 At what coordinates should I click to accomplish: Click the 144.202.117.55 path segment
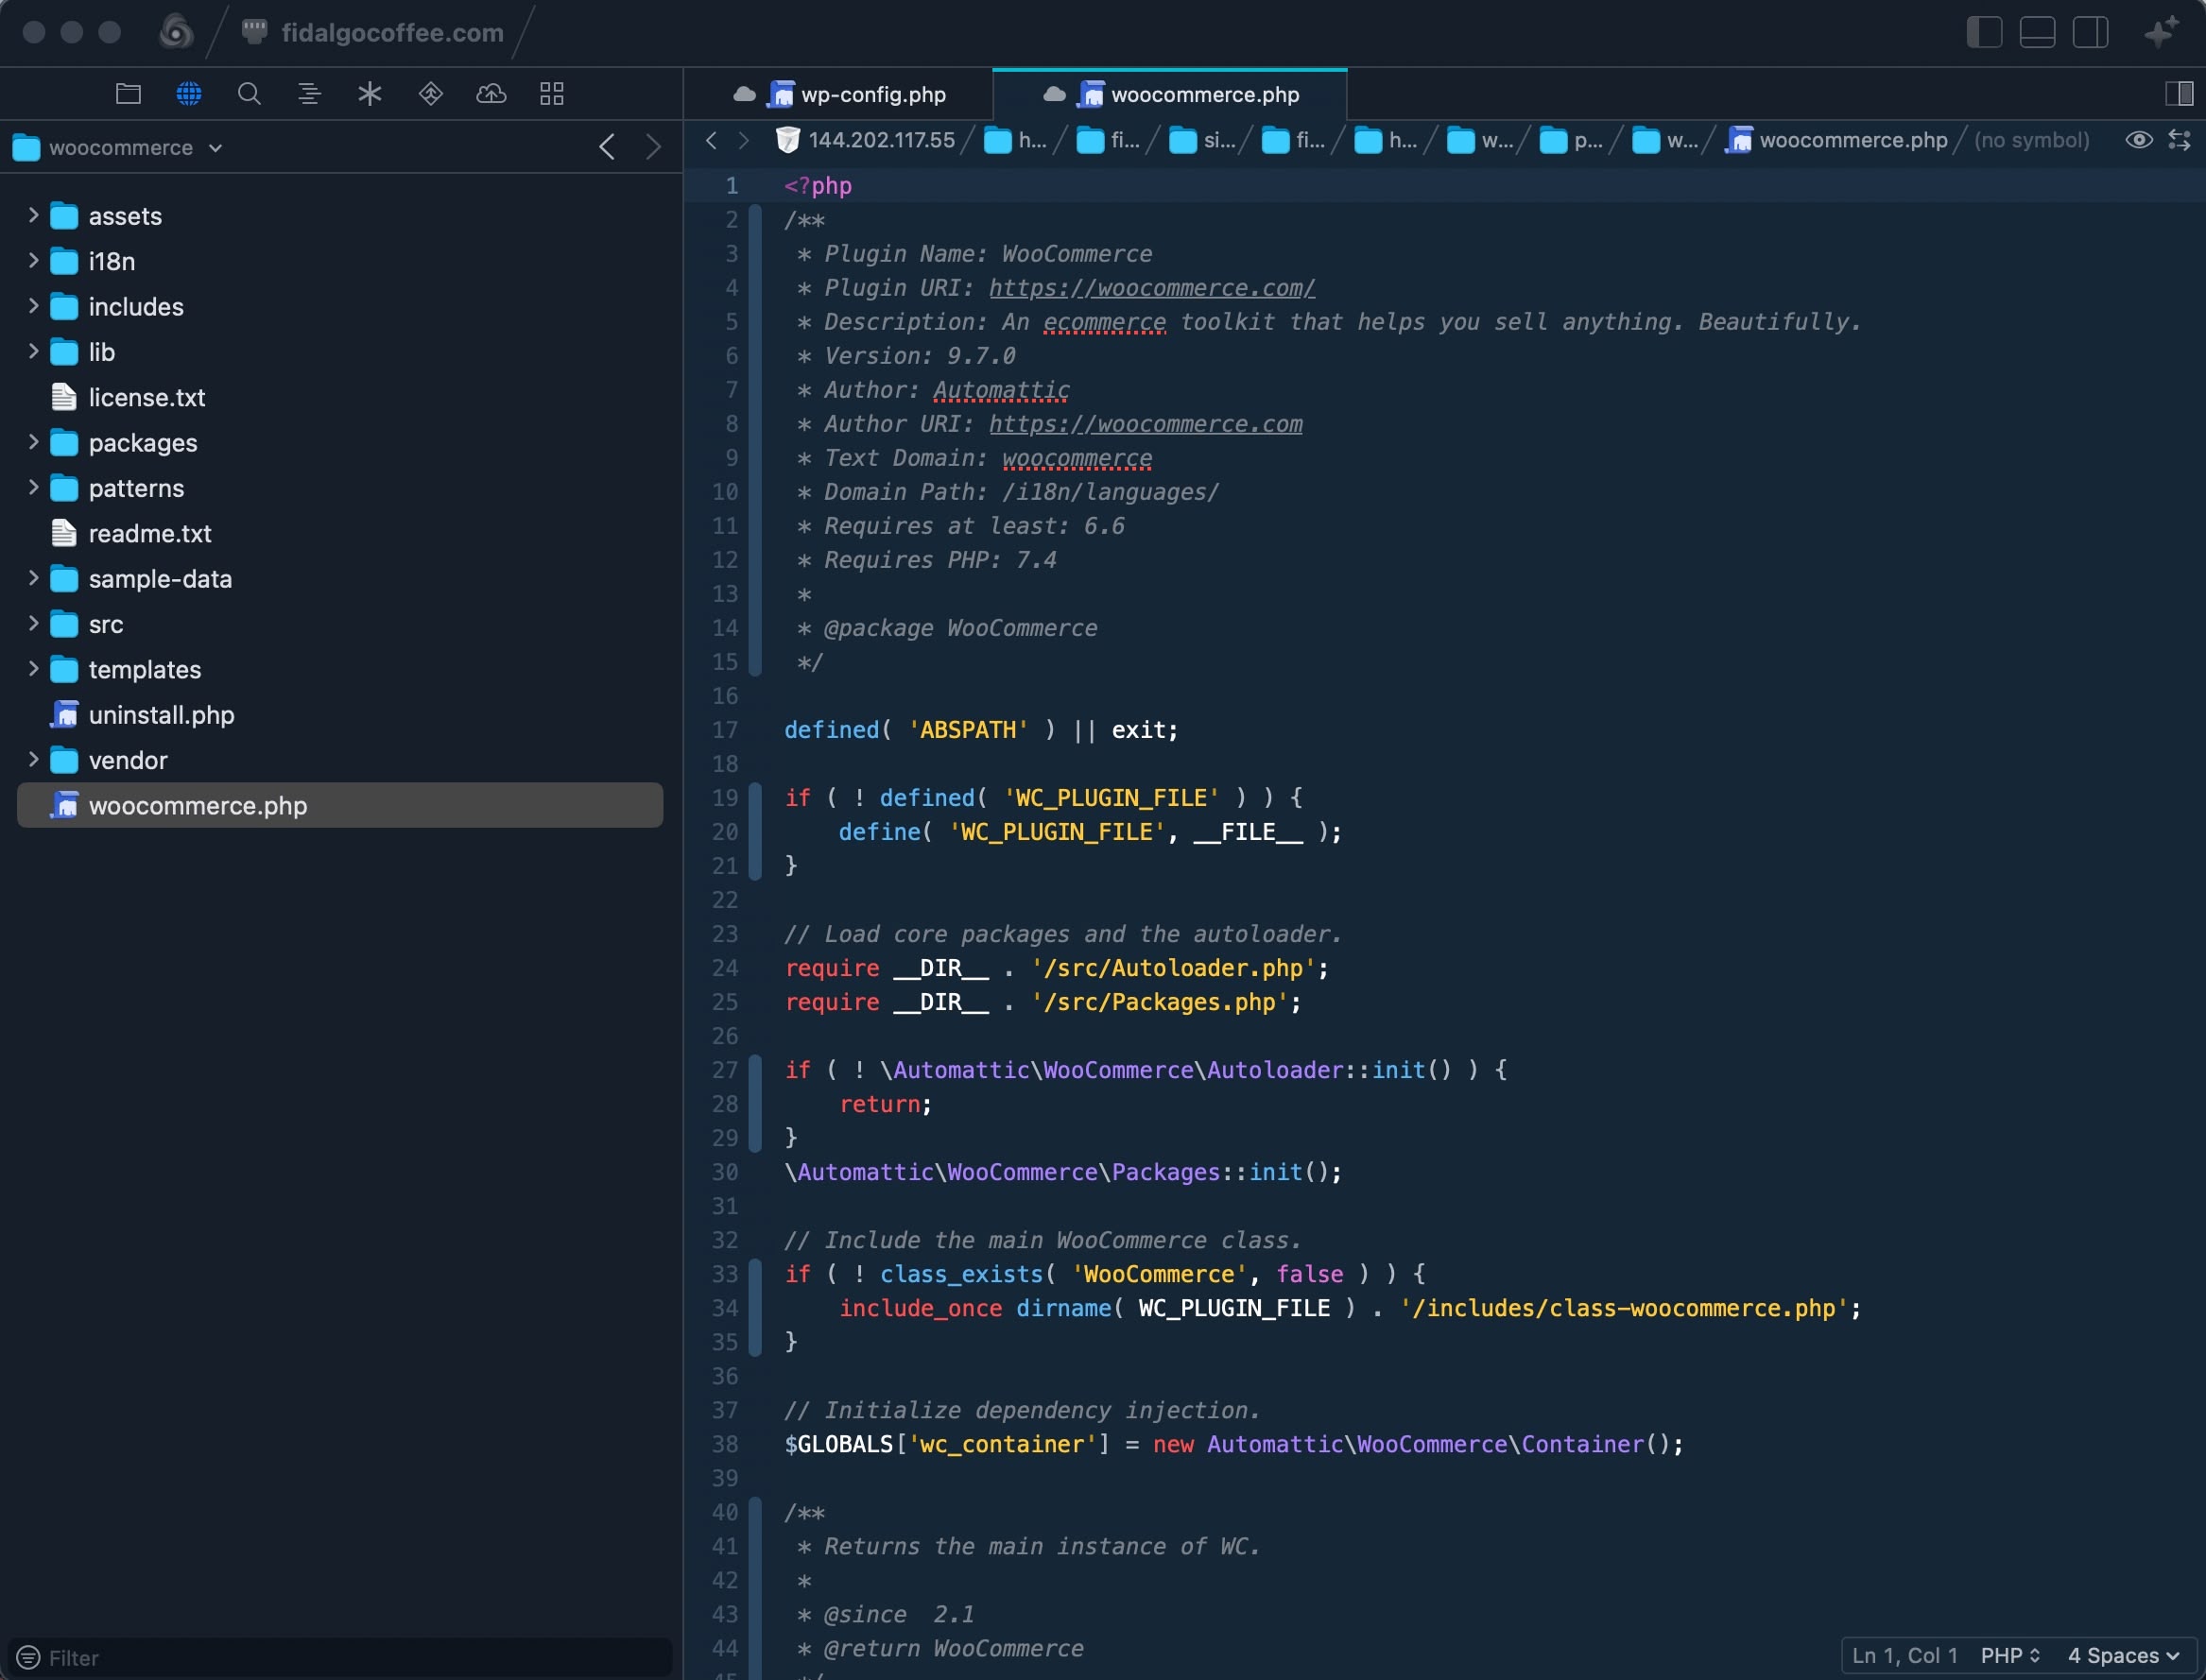pos(866,140)
